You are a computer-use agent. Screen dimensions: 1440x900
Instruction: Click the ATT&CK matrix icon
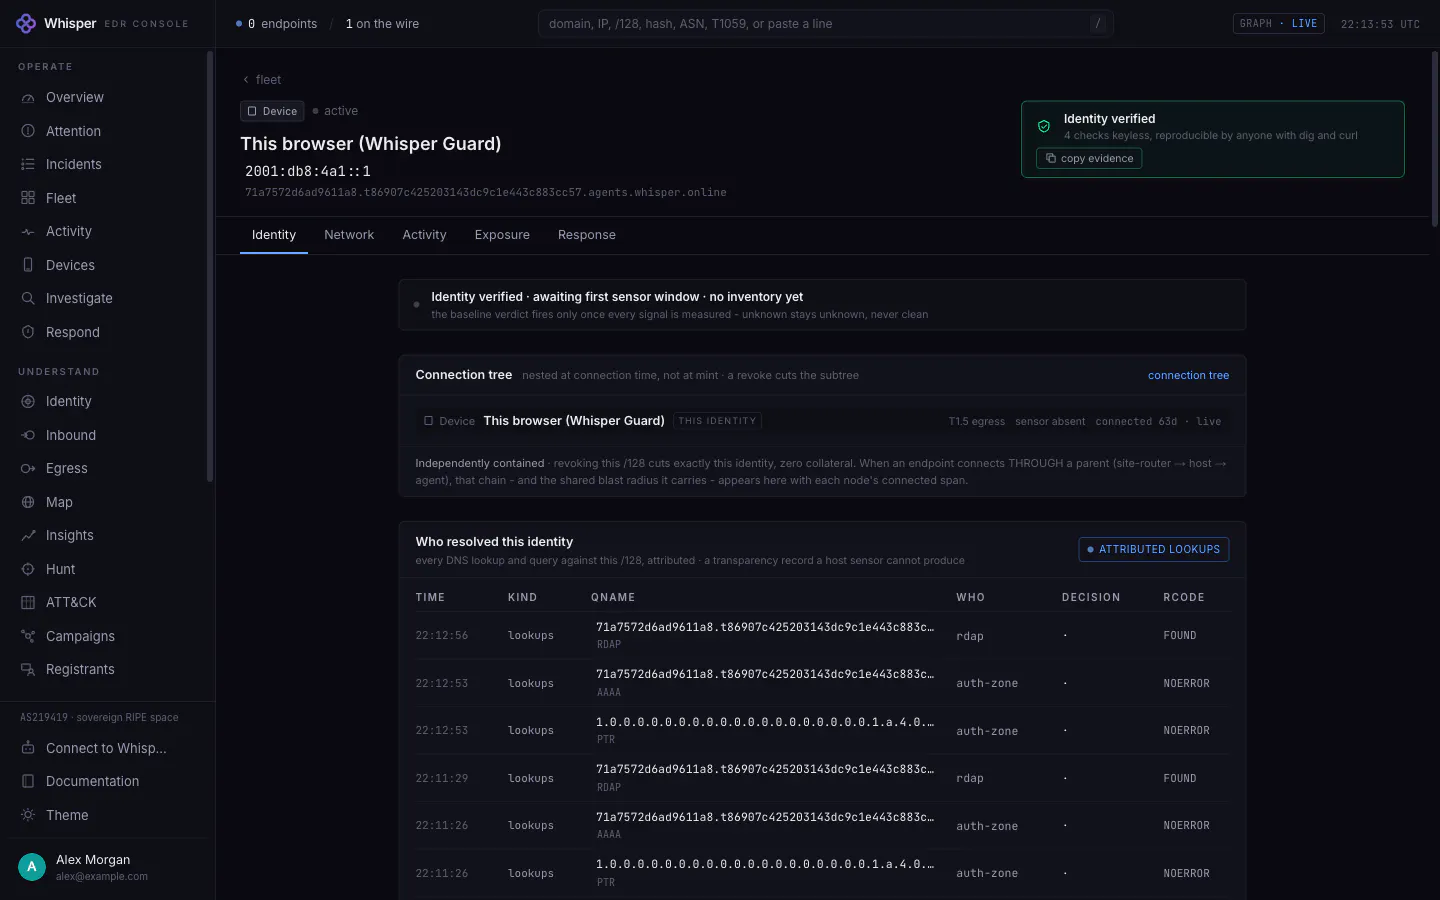28,602
